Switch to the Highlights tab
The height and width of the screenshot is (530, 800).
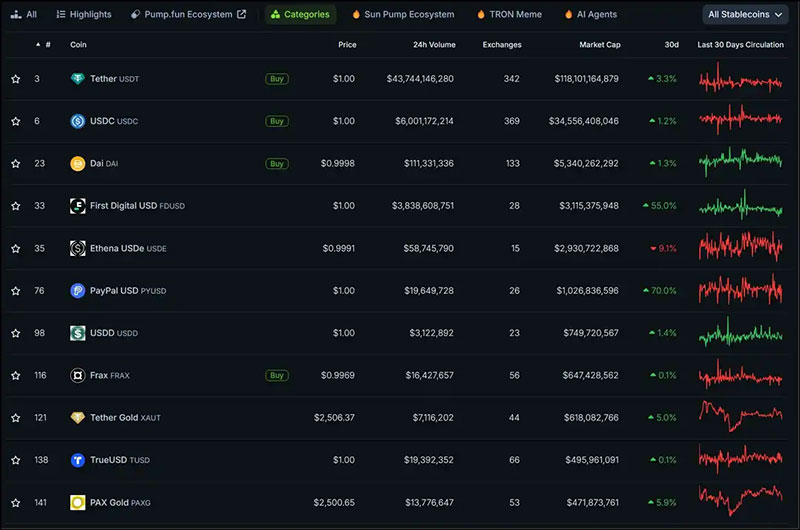(x=84, y=15)
